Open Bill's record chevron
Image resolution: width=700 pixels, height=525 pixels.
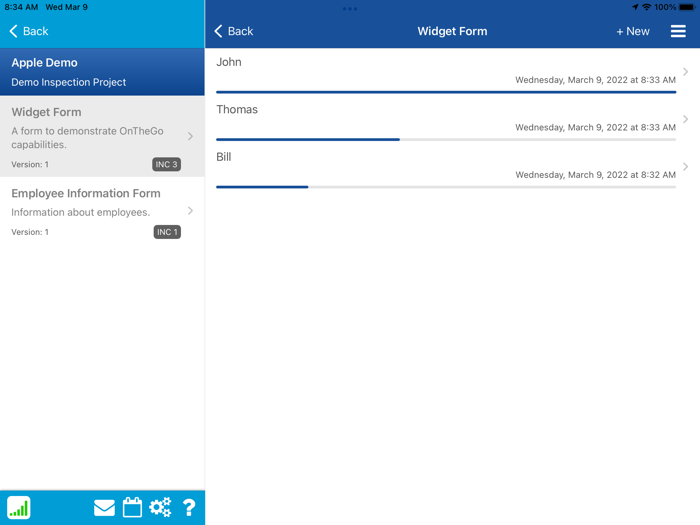[x=685, y=167]
